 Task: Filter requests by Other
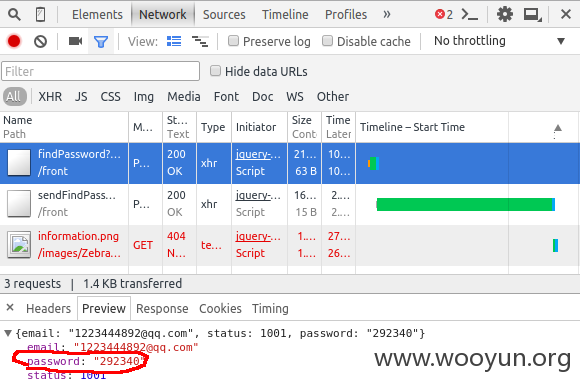pos(333,97)
